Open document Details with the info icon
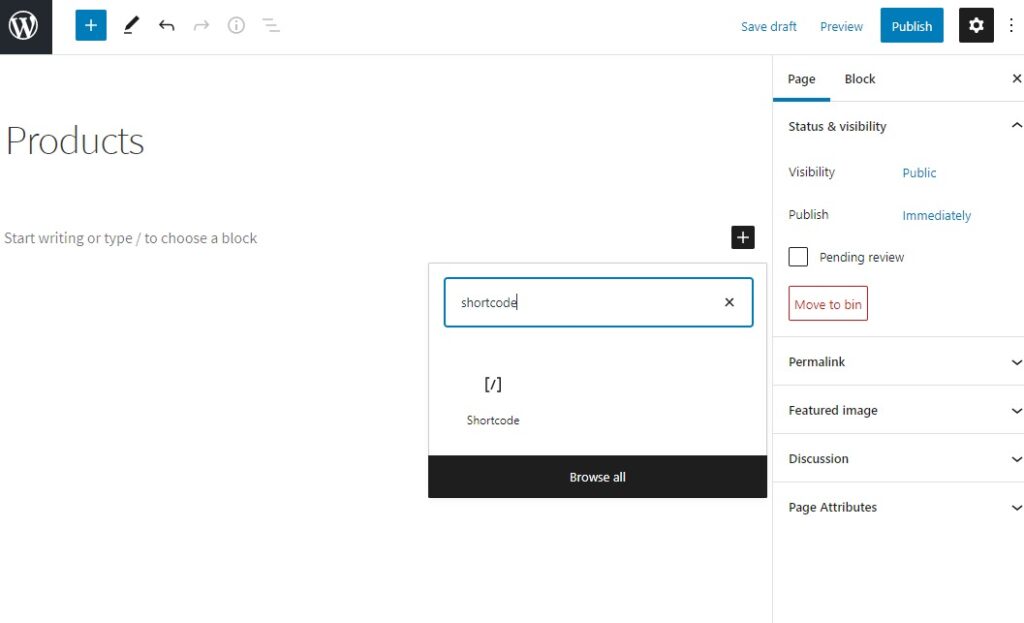Image resolution: width=1024 pixels, height=623 pixels. pos(236,25)
